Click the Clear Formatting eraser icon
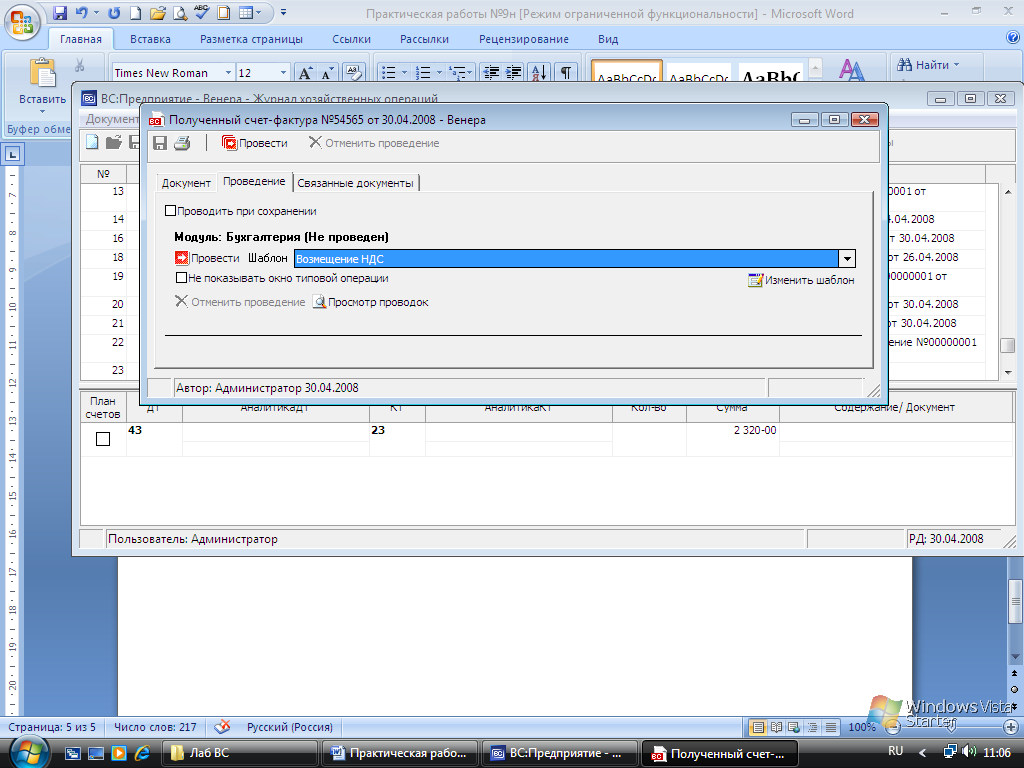Screen dimensions: 1024x768 353,72
